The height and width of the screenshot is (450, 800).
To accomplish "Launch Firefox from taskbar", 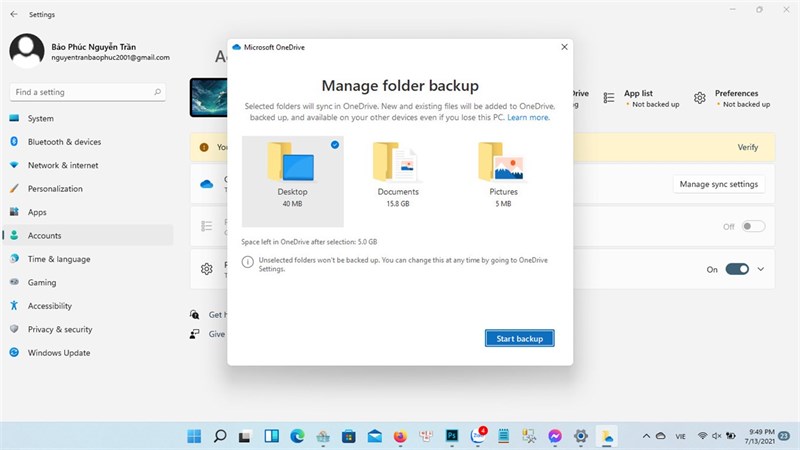I will 401,436.
